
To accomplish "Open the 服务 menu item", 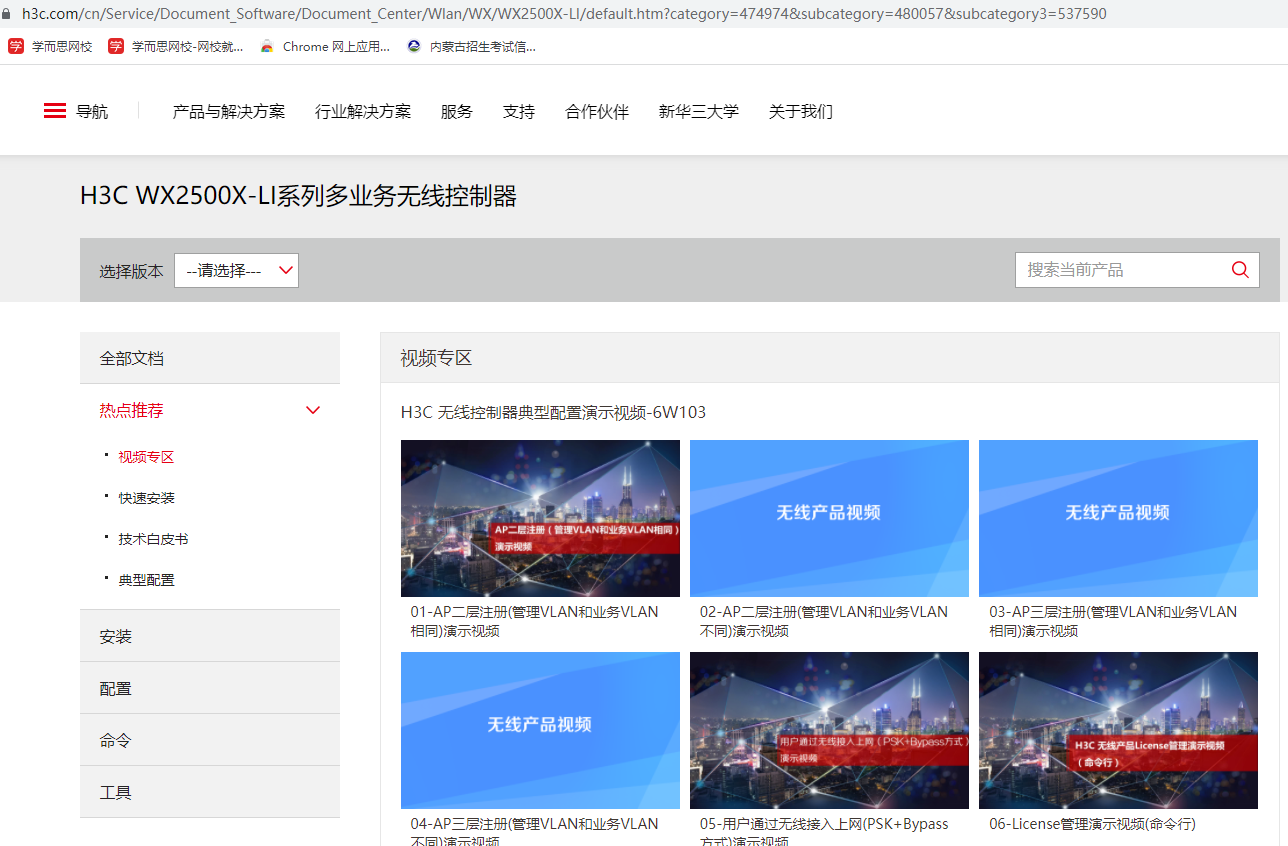I will [456, 112].
